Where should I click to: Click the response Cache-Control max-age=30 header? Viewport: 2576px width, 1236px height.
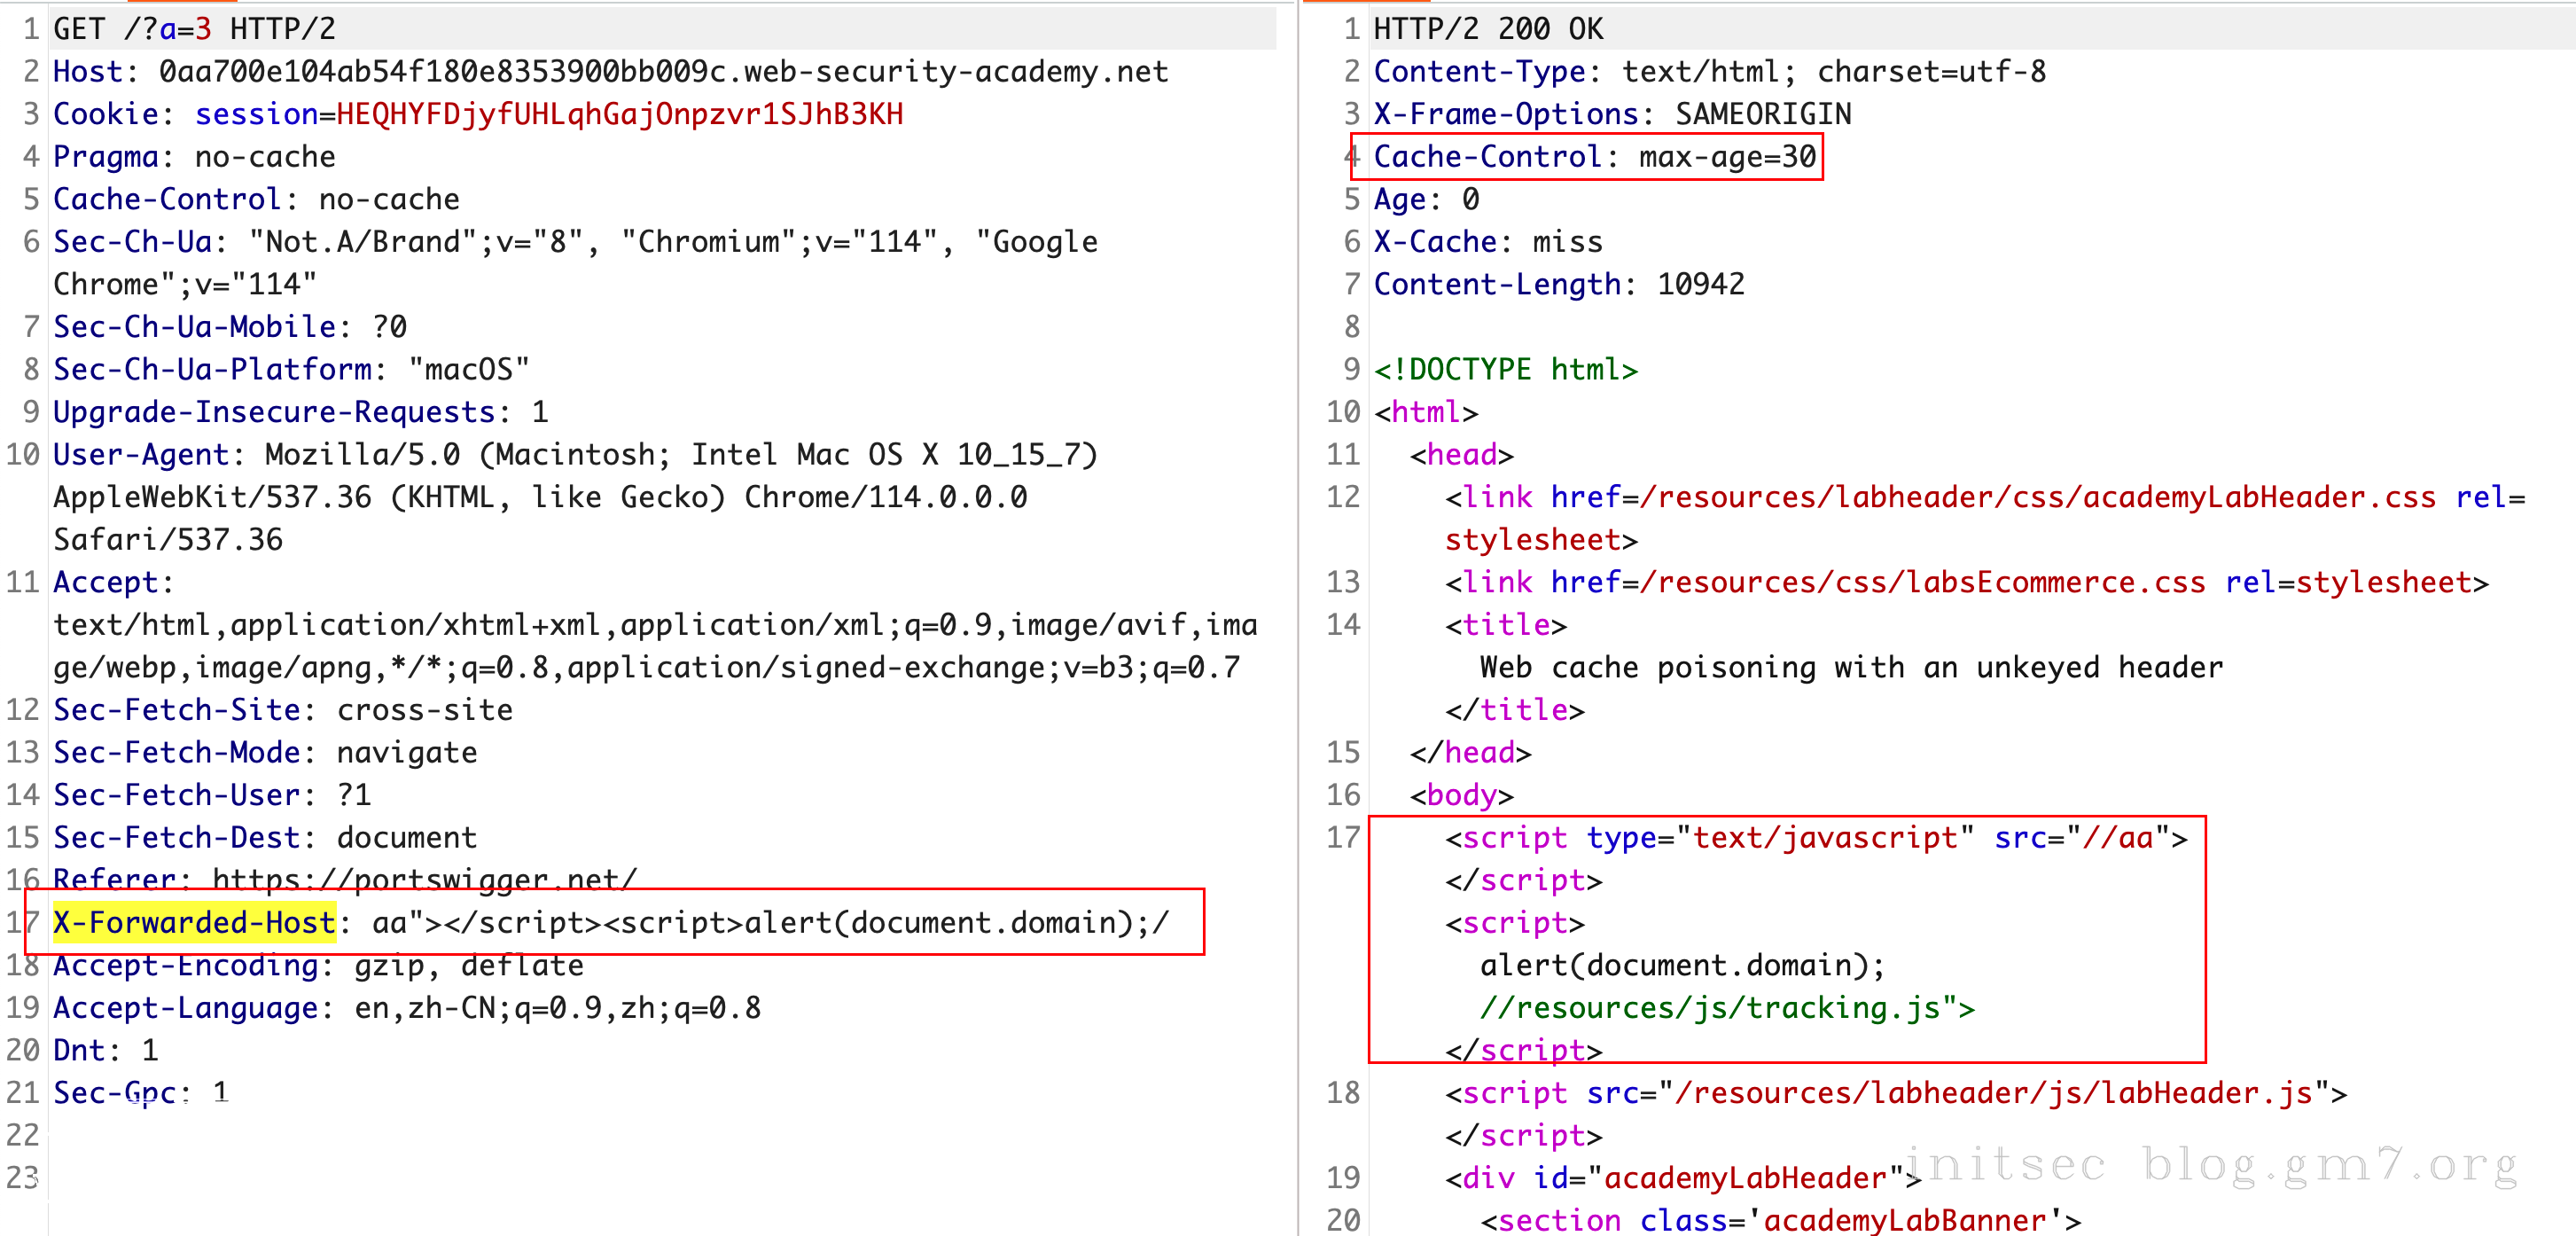(x=1594, y=156)
